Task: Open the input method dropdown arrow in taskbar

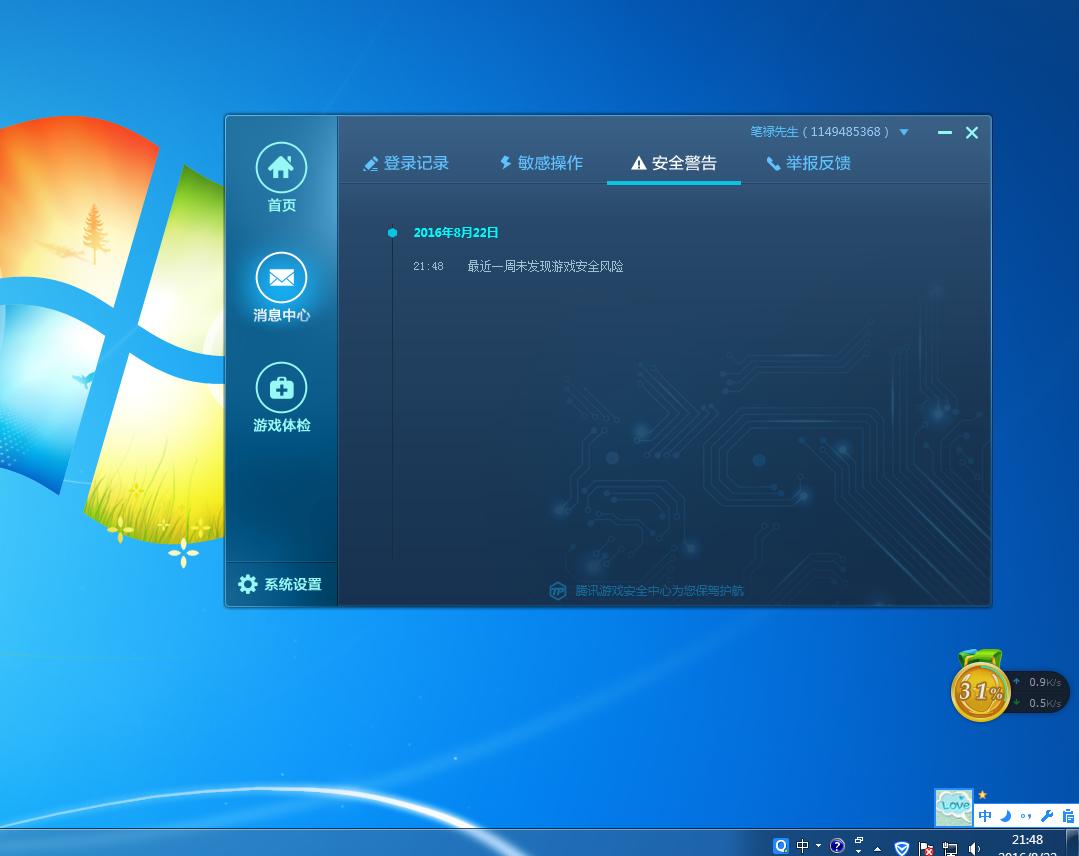Action: (818, 846)
